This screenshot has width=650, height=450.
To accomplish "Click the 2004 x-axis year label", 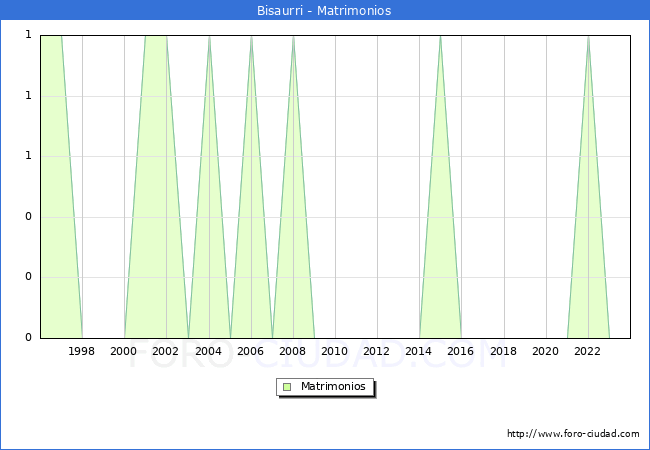I will click(x=209, y=351).
